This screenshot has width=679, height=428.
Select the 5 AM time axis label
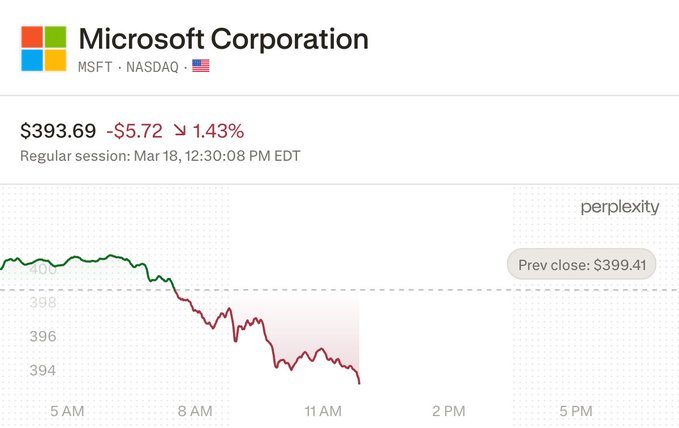[x=66, y=410]
